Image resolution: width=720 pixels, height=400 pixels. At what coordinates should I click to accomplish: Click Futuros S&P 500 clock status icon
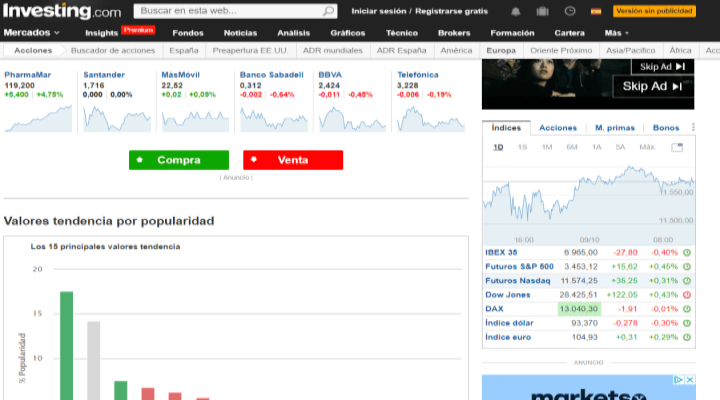(x=687, y=267)
